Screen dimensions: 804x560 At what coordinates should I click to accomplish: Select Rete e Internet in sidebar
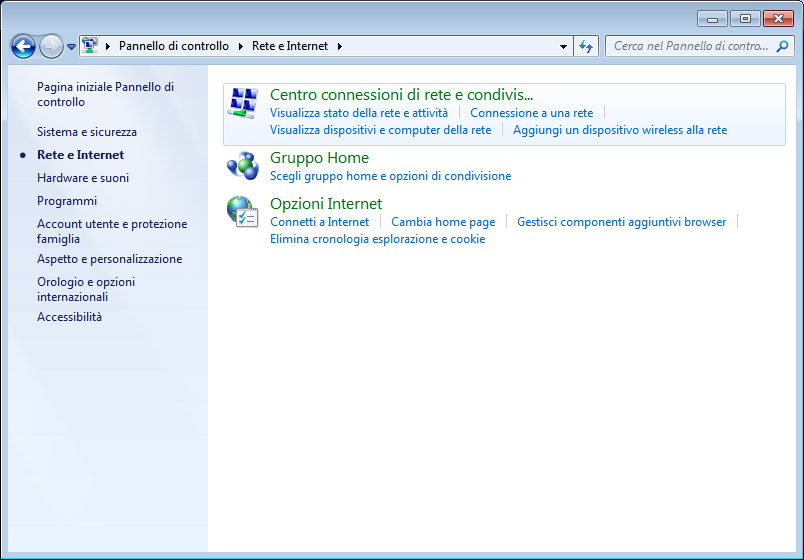coord(81,155)
